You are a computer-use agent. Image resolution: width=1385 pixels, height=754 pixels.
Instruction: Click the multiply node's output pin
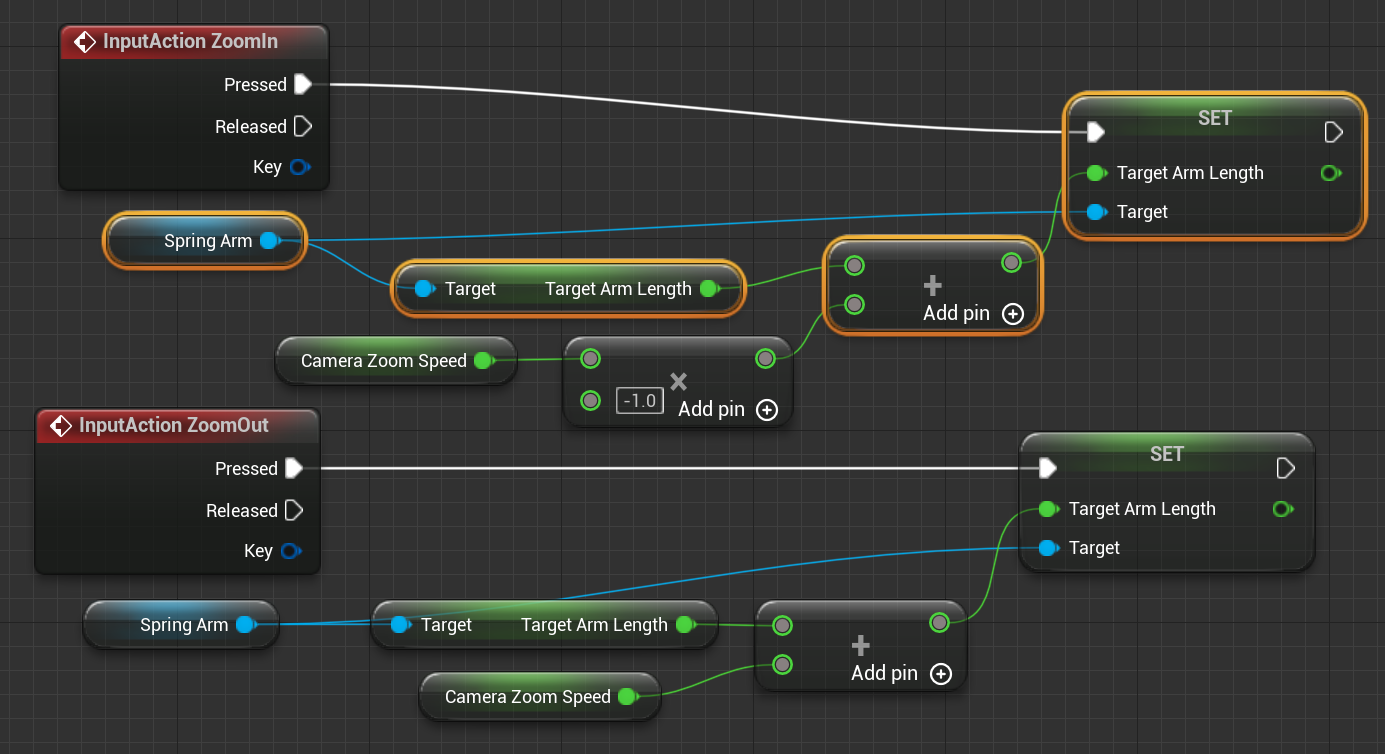coord(765,358)
